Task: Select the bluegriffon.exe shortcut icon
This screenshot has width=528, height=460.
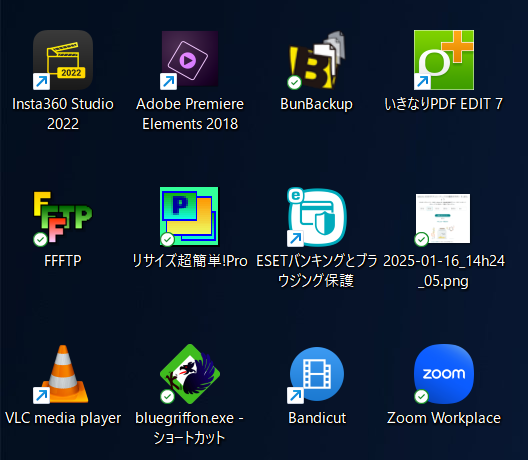Action: click(190, 374)
